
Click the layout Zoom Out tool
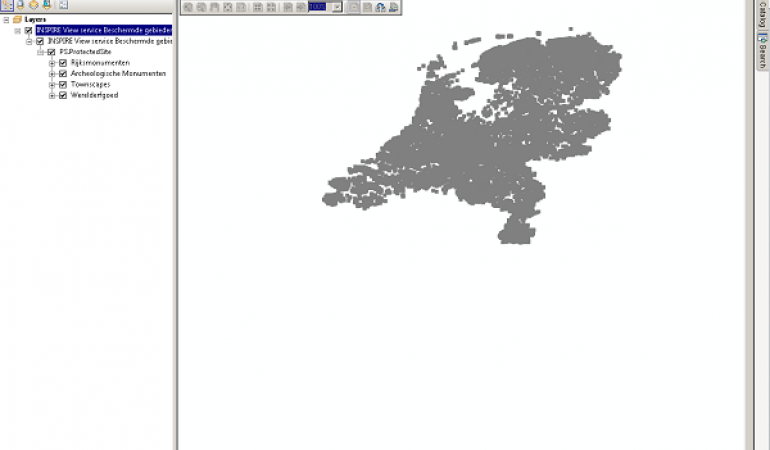coord(201,7)
